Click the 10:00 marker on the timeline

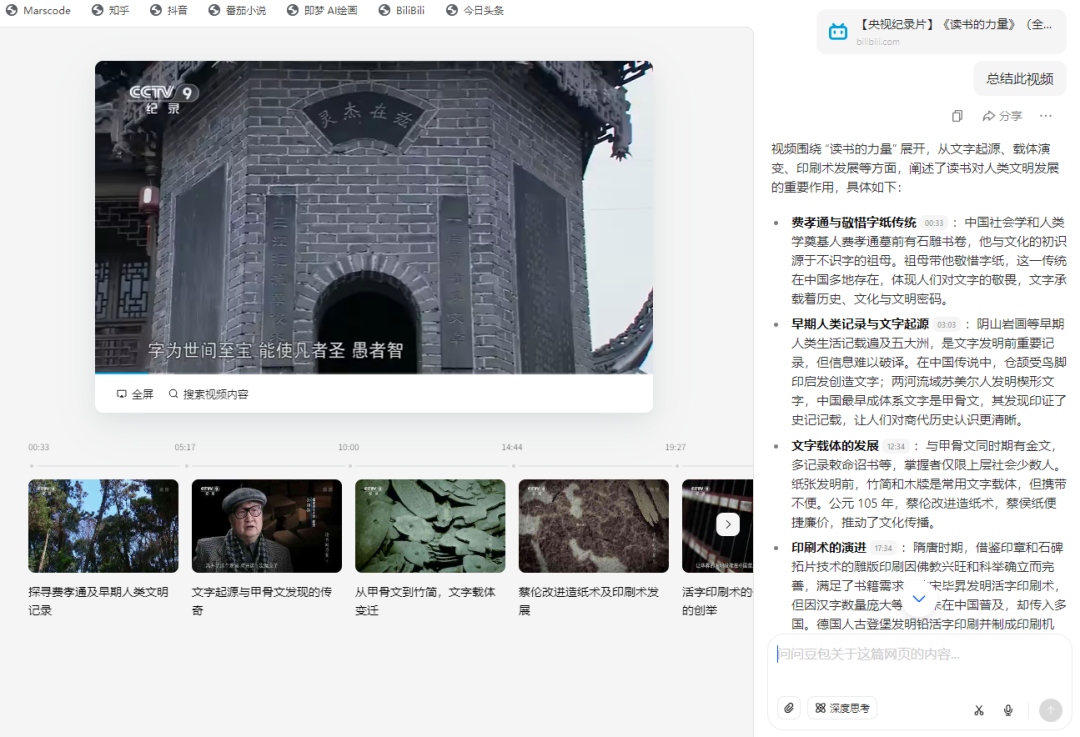pos(348,448)
